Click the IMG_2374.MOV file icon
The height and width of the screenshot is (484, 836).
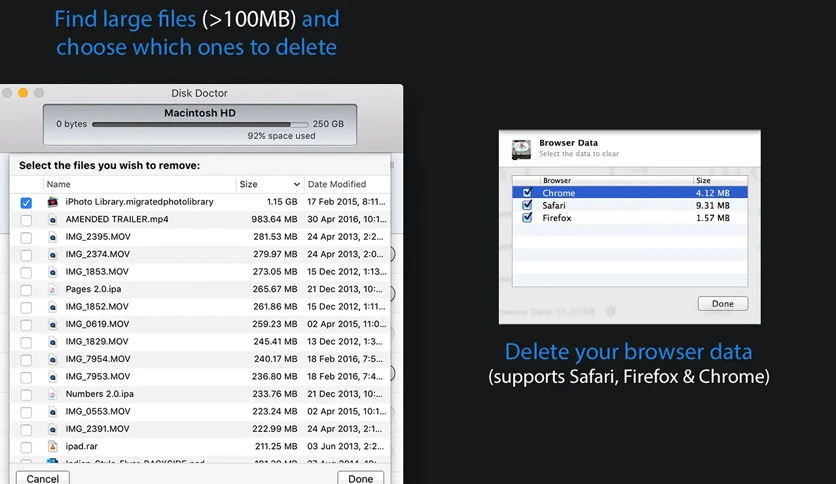tap(52, 255)
